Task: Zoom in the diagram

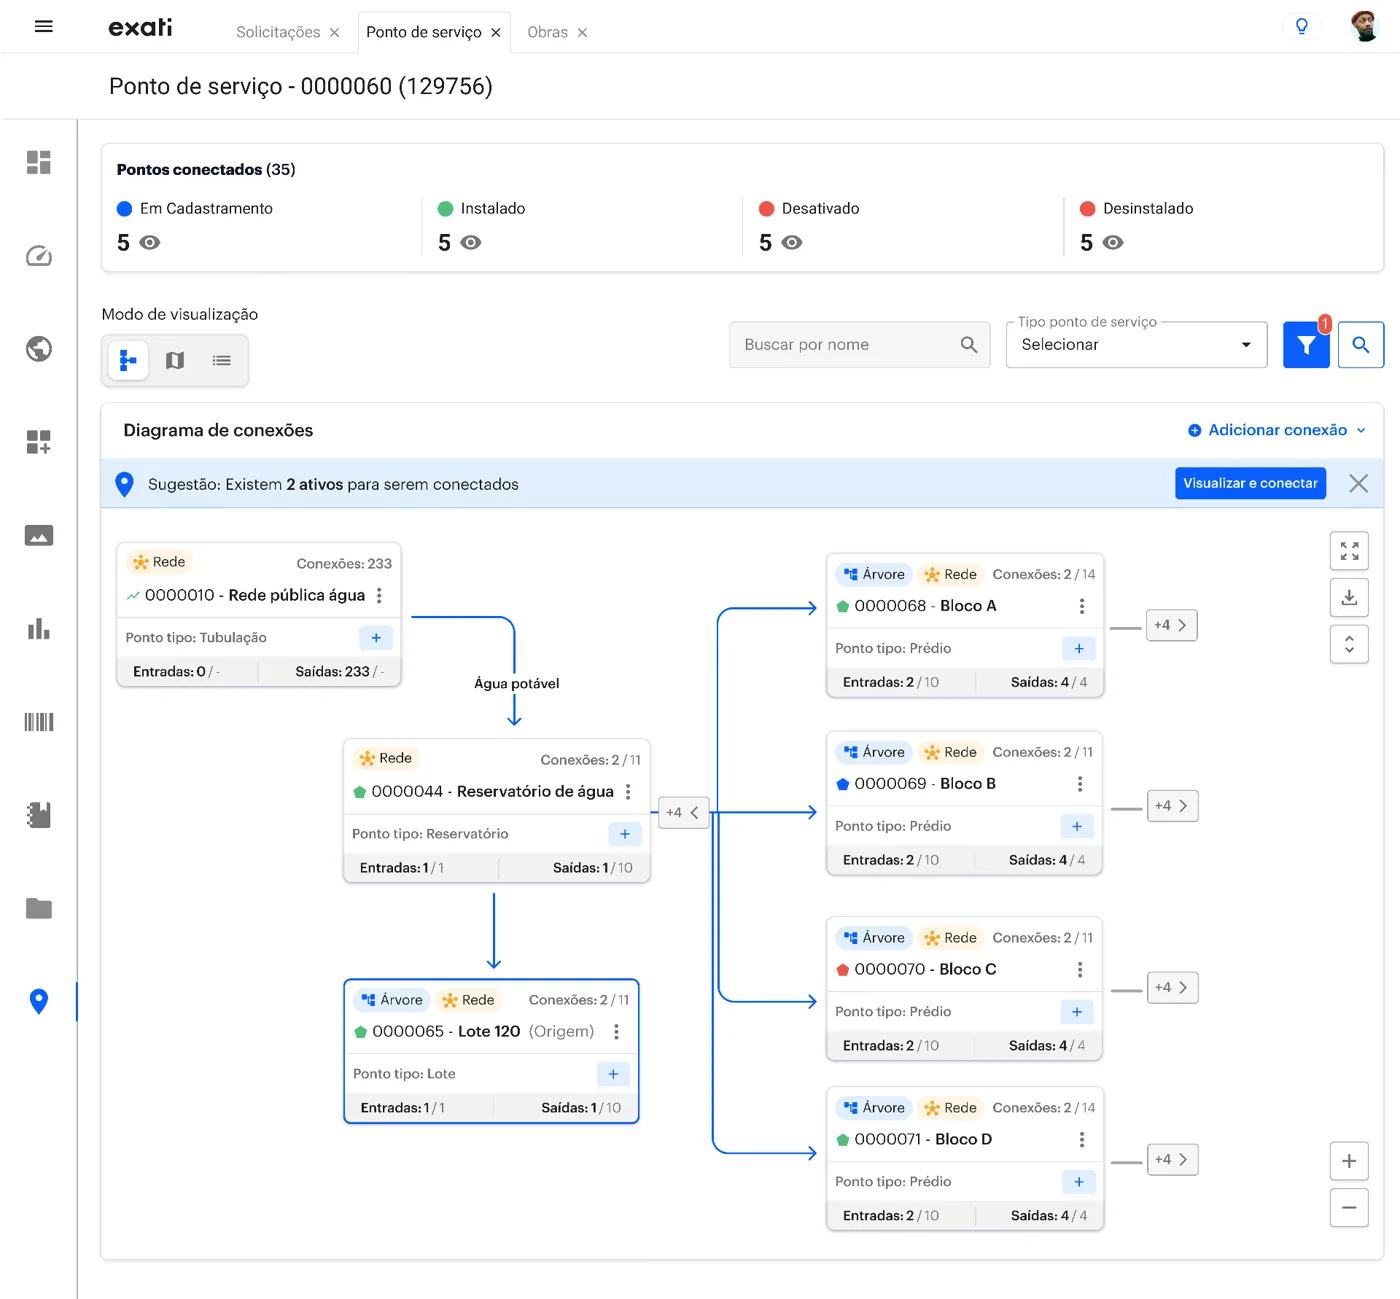Action: (x=1349, y=1161)
